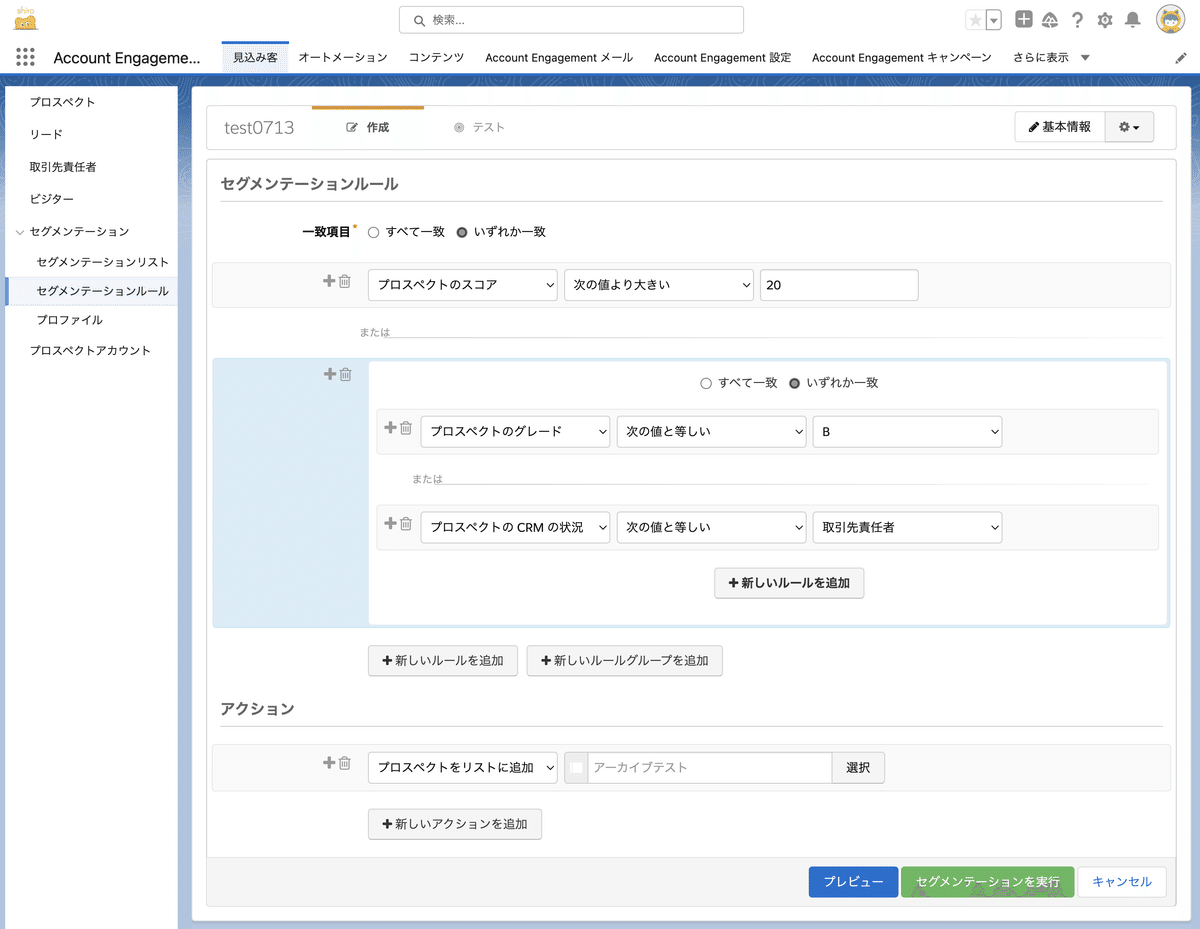
Task: Switch to the 見込み客 tab
Action: point(255,58)
